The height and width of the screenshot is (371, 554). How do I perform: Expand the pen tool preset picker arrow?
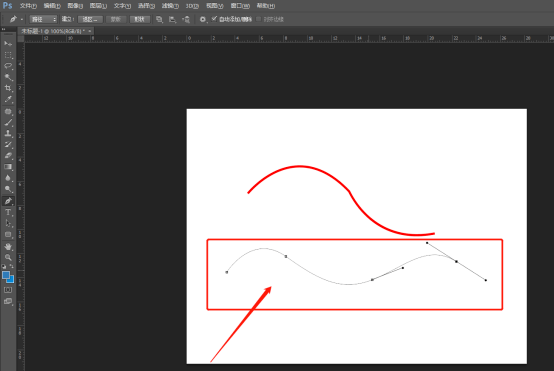click(x=22, y=19)
